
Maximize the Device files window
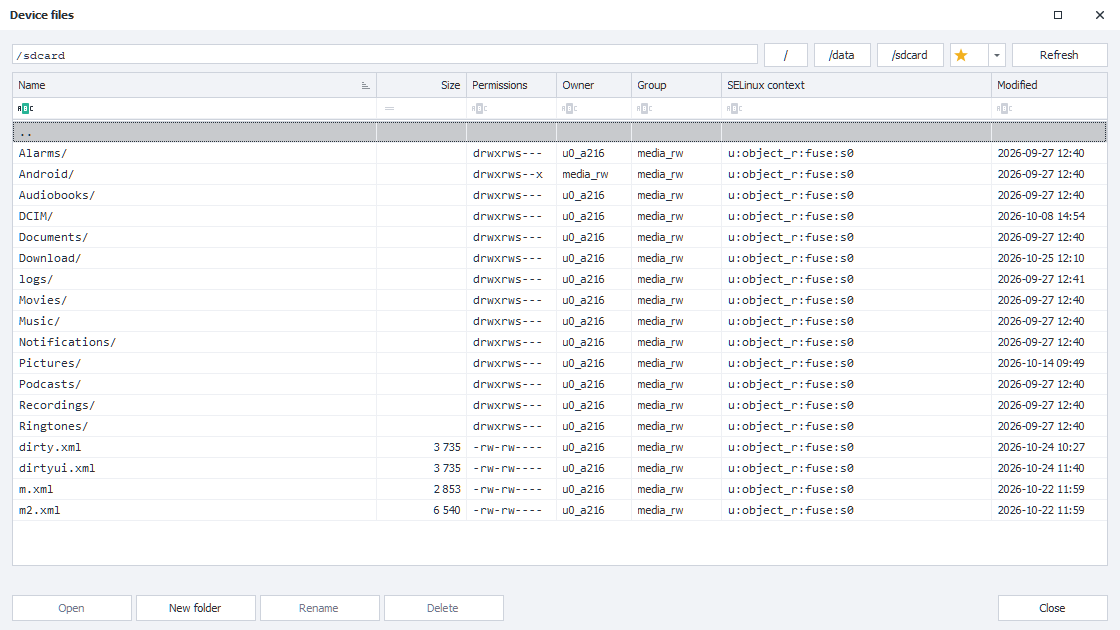click(1058, 15)
